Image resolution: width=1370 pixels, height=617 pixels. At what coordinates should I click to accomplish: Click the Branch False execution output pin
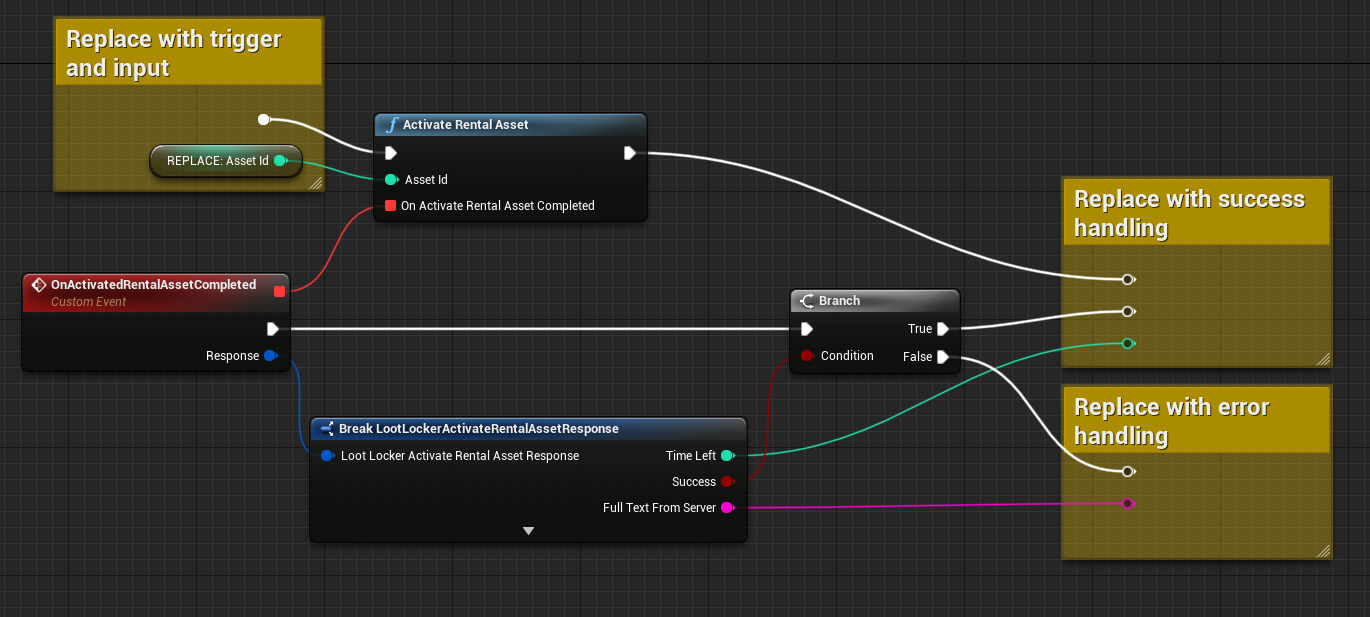click(x=942, y=357)
